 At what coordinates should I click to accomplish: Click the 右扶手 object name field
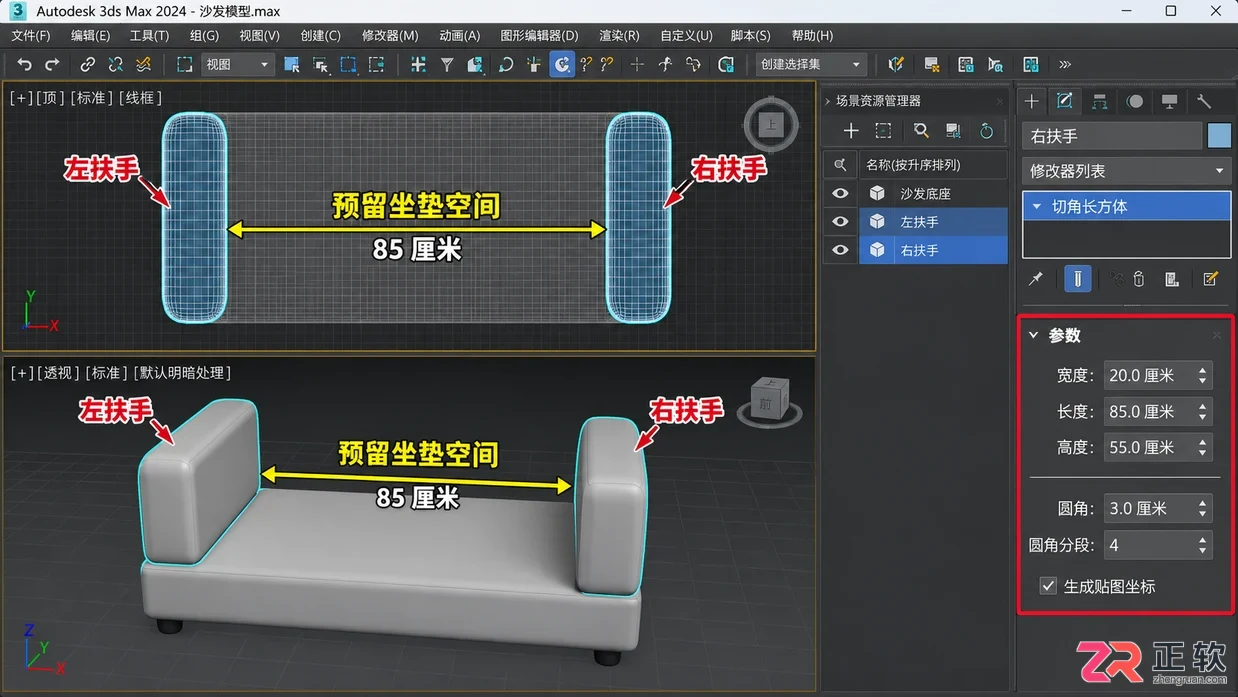point(1111,136)
